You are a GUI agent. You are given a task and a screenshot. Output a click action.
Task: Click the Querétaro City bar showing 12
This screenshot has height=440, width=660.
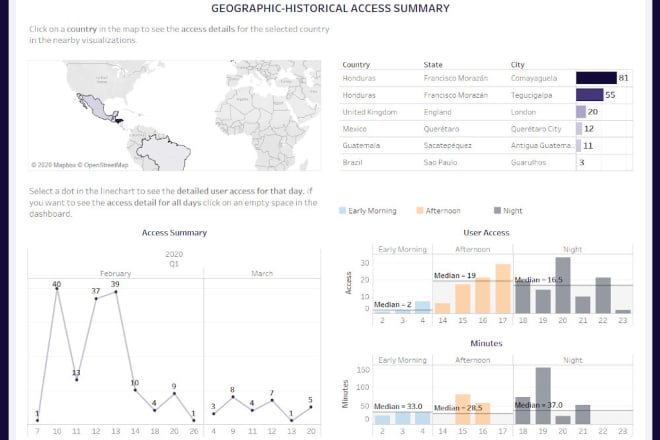(579, 128)
